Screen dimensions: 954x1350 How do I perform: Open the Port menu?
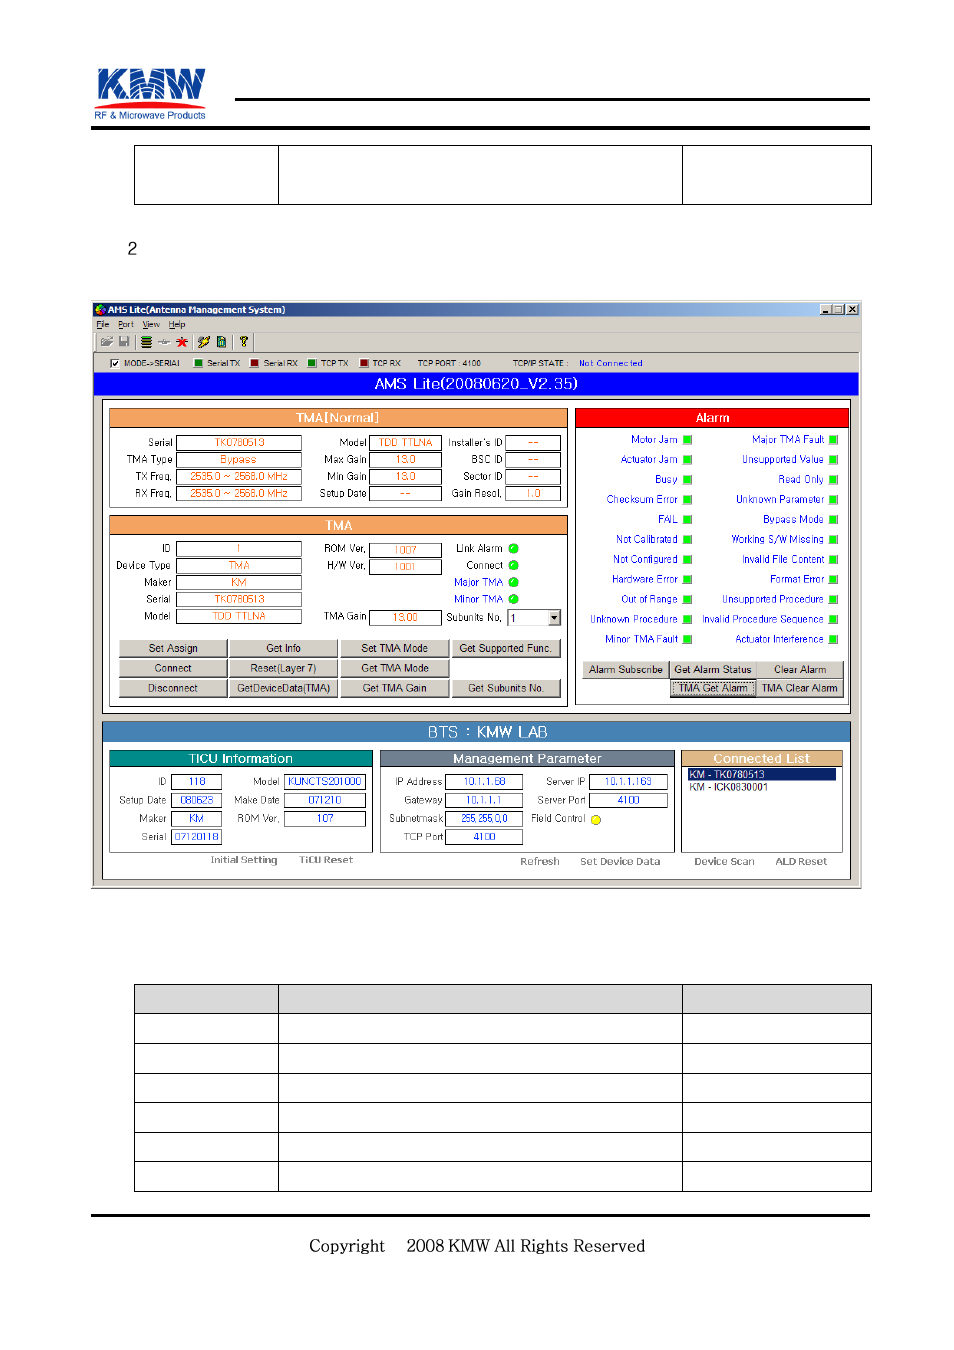126,325
